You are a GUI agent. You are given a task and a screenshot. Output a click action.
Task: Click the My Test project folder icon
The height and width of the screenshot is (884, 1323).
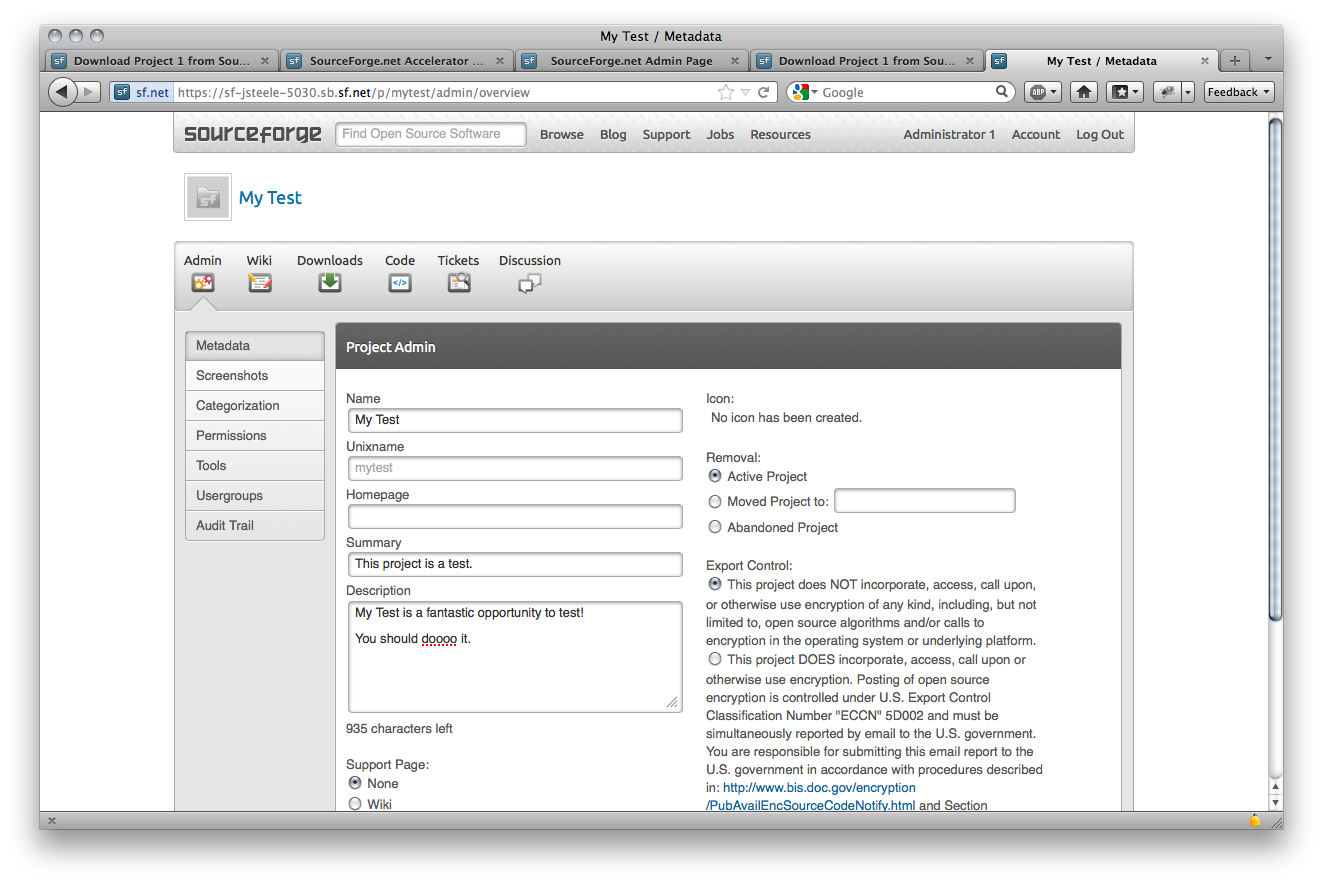(207, 196)
